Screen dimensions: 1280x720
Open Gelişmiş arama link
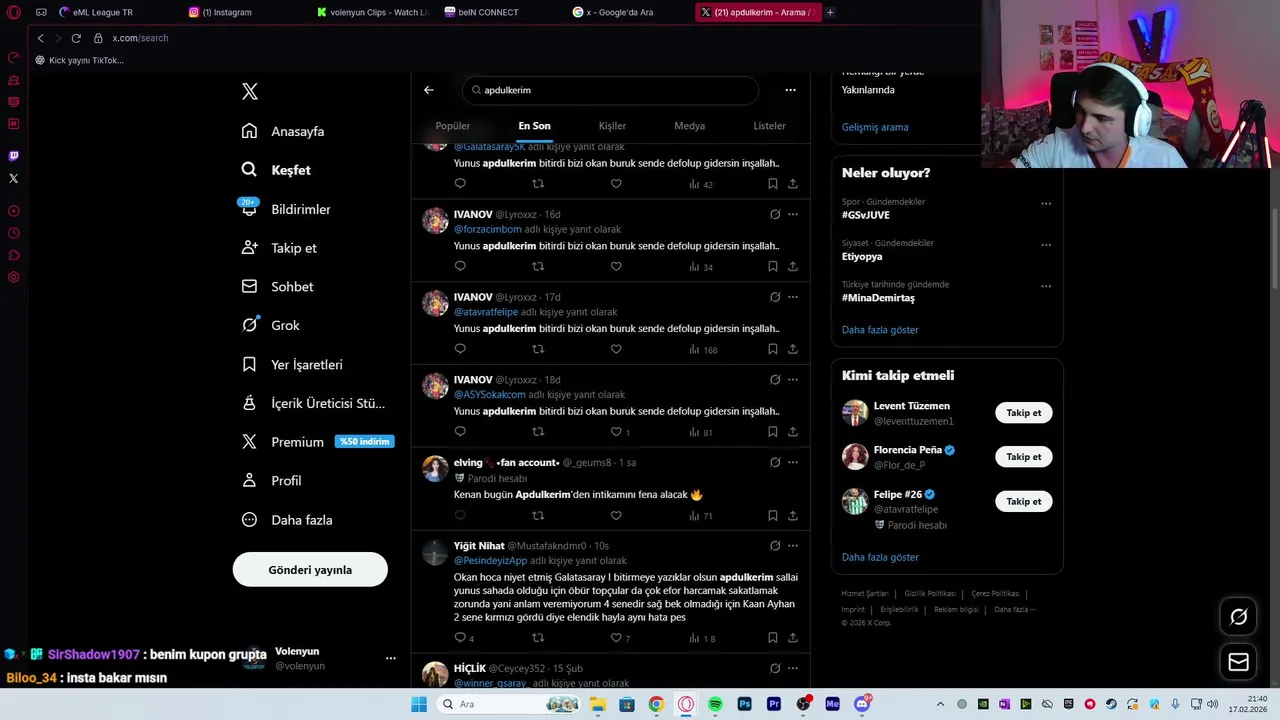(x=875, y=127)
